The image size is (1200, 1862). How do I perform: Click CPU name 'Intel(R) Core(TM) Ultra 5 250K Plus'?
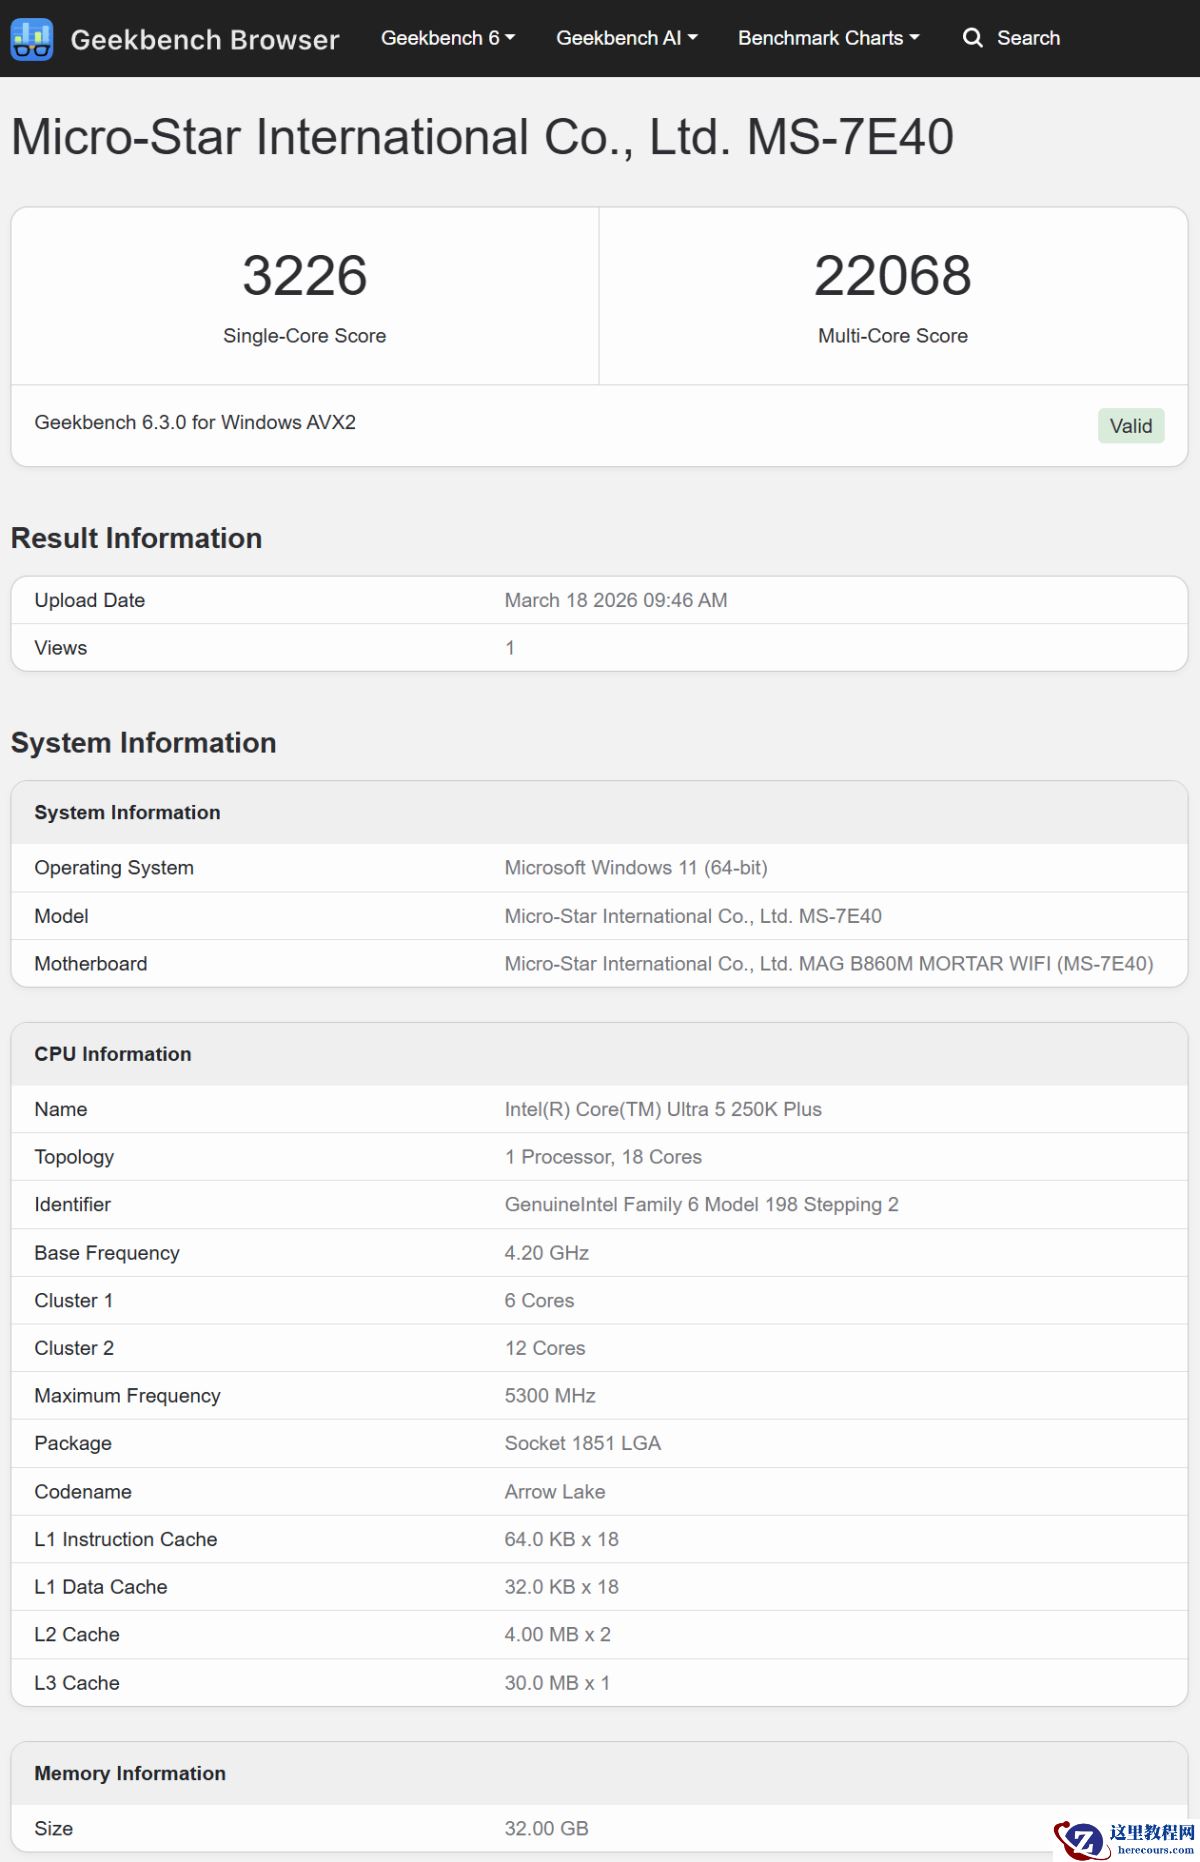point(663,1109)
